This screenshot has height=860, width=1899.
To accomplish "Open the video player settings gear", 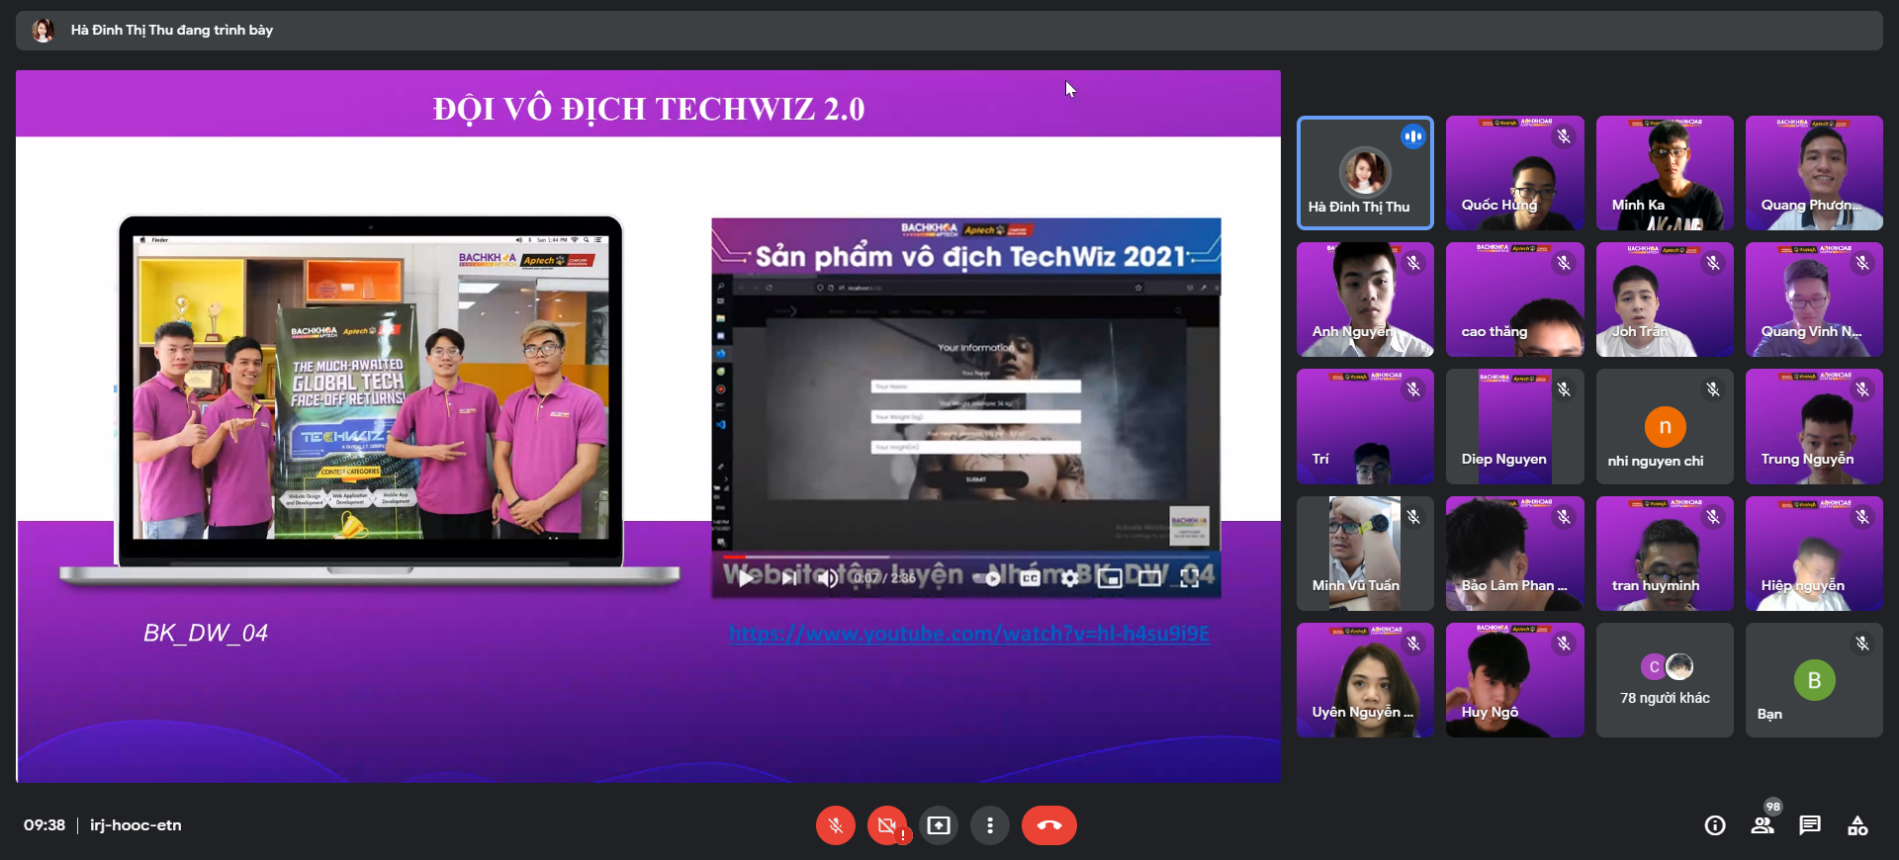I will 1070,578.
